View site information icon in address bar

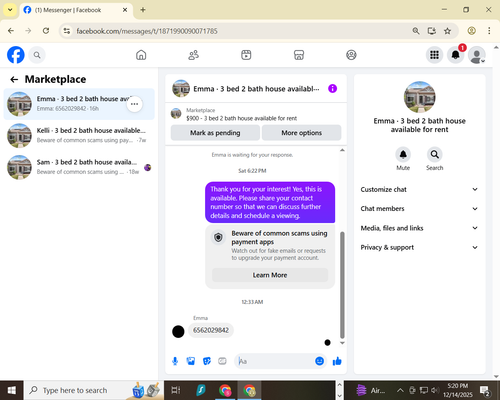pyautogui.click(x=67, y=31)
